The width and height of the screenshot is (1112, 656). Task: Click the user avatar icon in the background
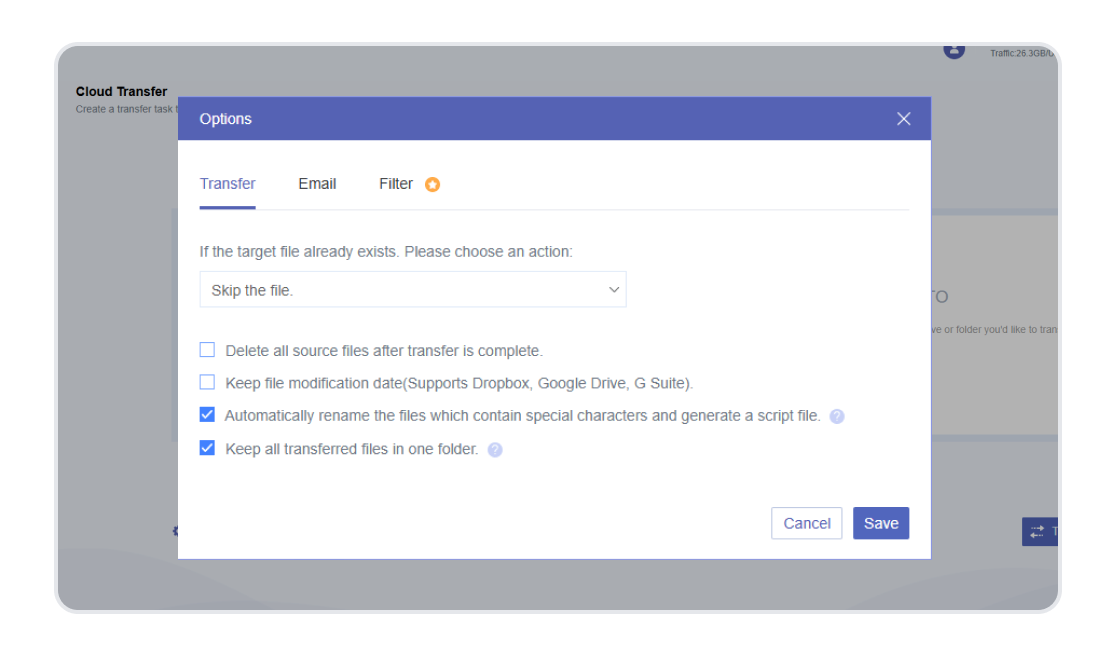(954, 51)
